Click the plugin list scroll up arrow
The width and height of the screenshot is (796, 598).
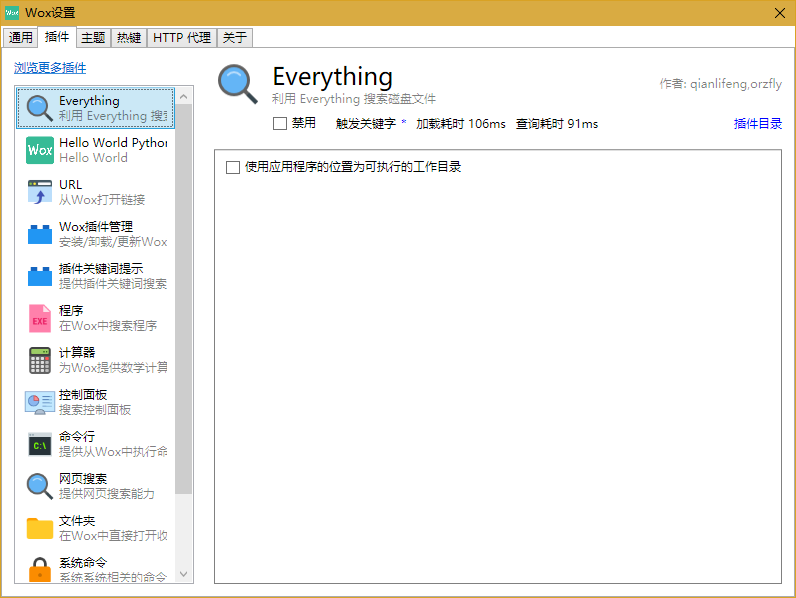click(x=184, y=96)
